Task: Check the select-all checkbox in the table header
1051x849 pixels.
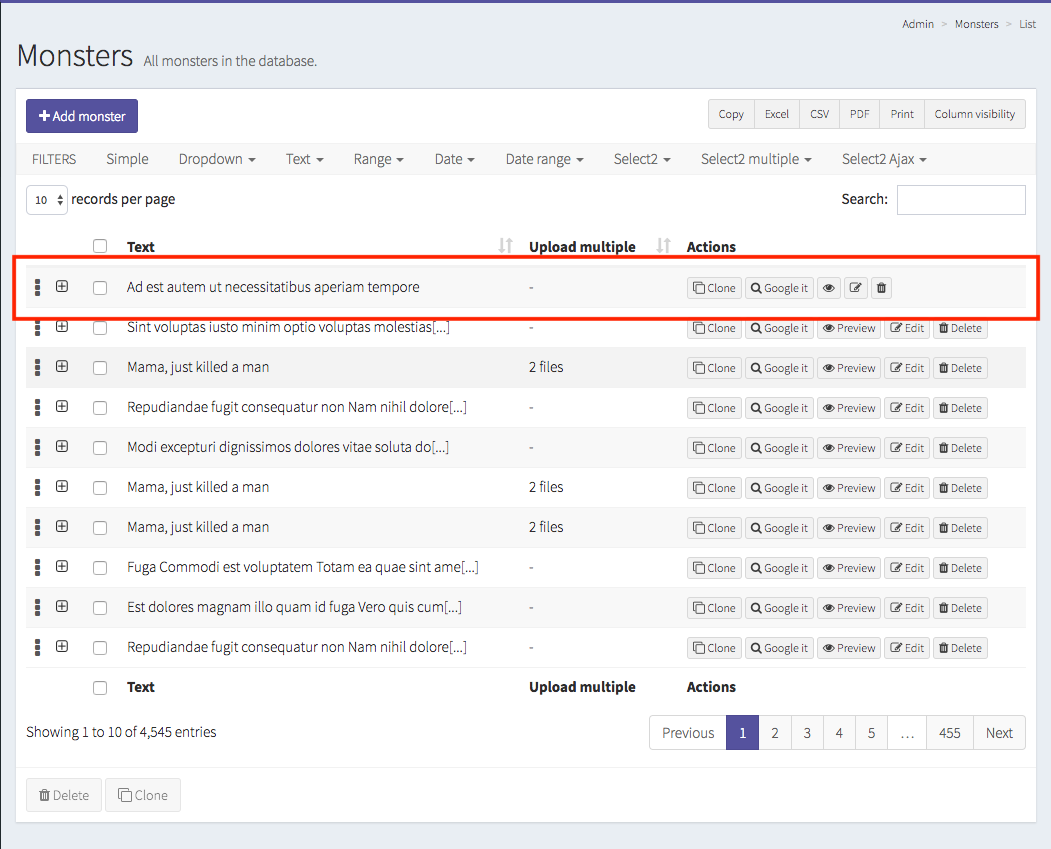Action: [99, 245]
